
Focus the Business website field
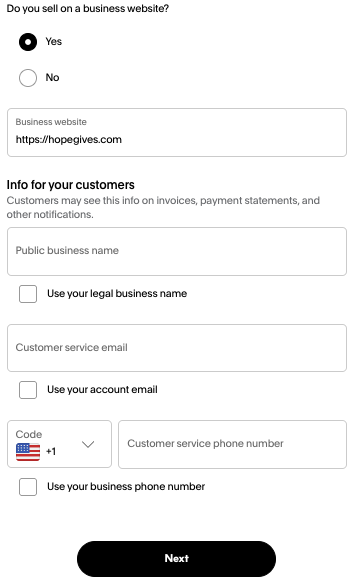click(x=177, y=133)
